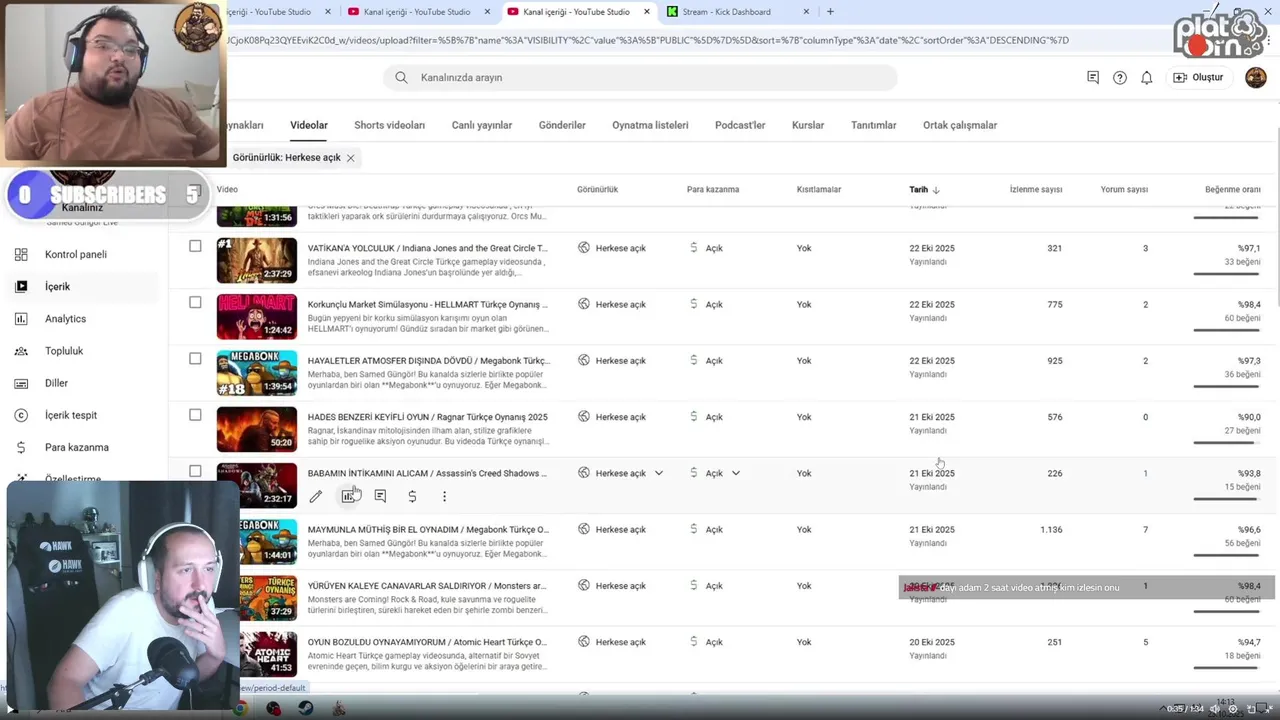
Task: Switch to the Podcast'ler tab
Action: tap(740, 125)
